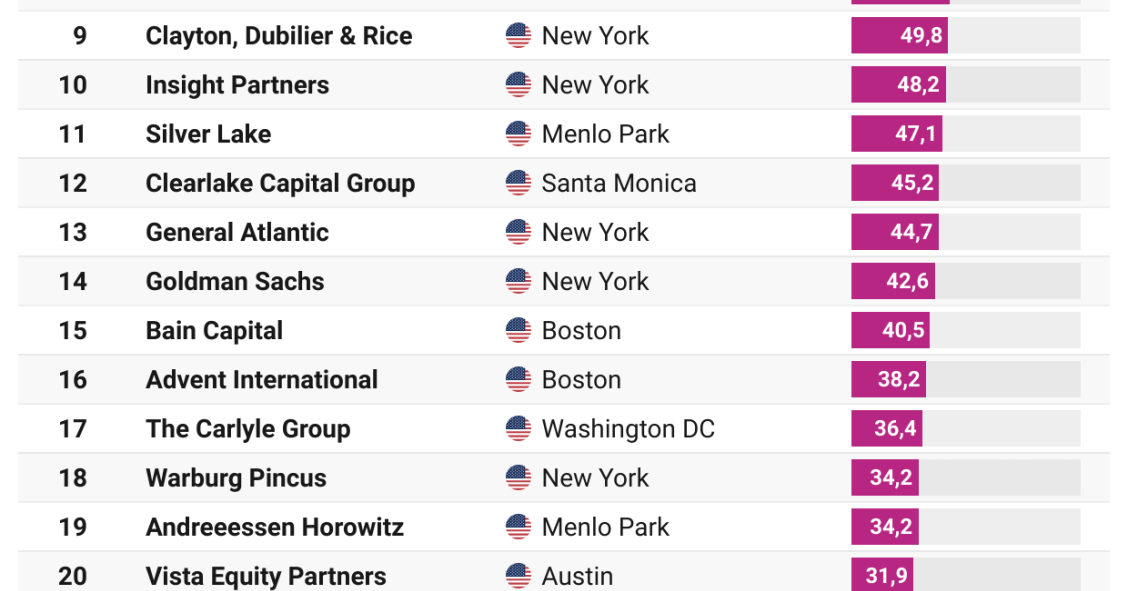1128x591 pixels.
Task: Click the US flag beside Clayton, Dubilier & Rice
Action: [518, 35]
